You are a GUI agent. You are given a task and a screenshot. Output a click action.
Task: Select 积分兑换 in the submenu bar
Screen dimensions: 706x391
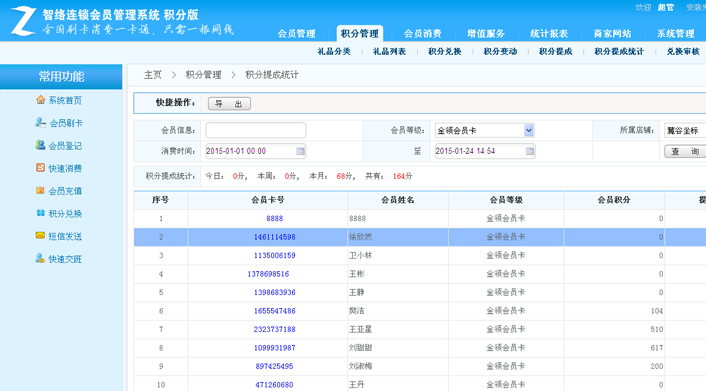pyautogui.click(x=444, y=51)
